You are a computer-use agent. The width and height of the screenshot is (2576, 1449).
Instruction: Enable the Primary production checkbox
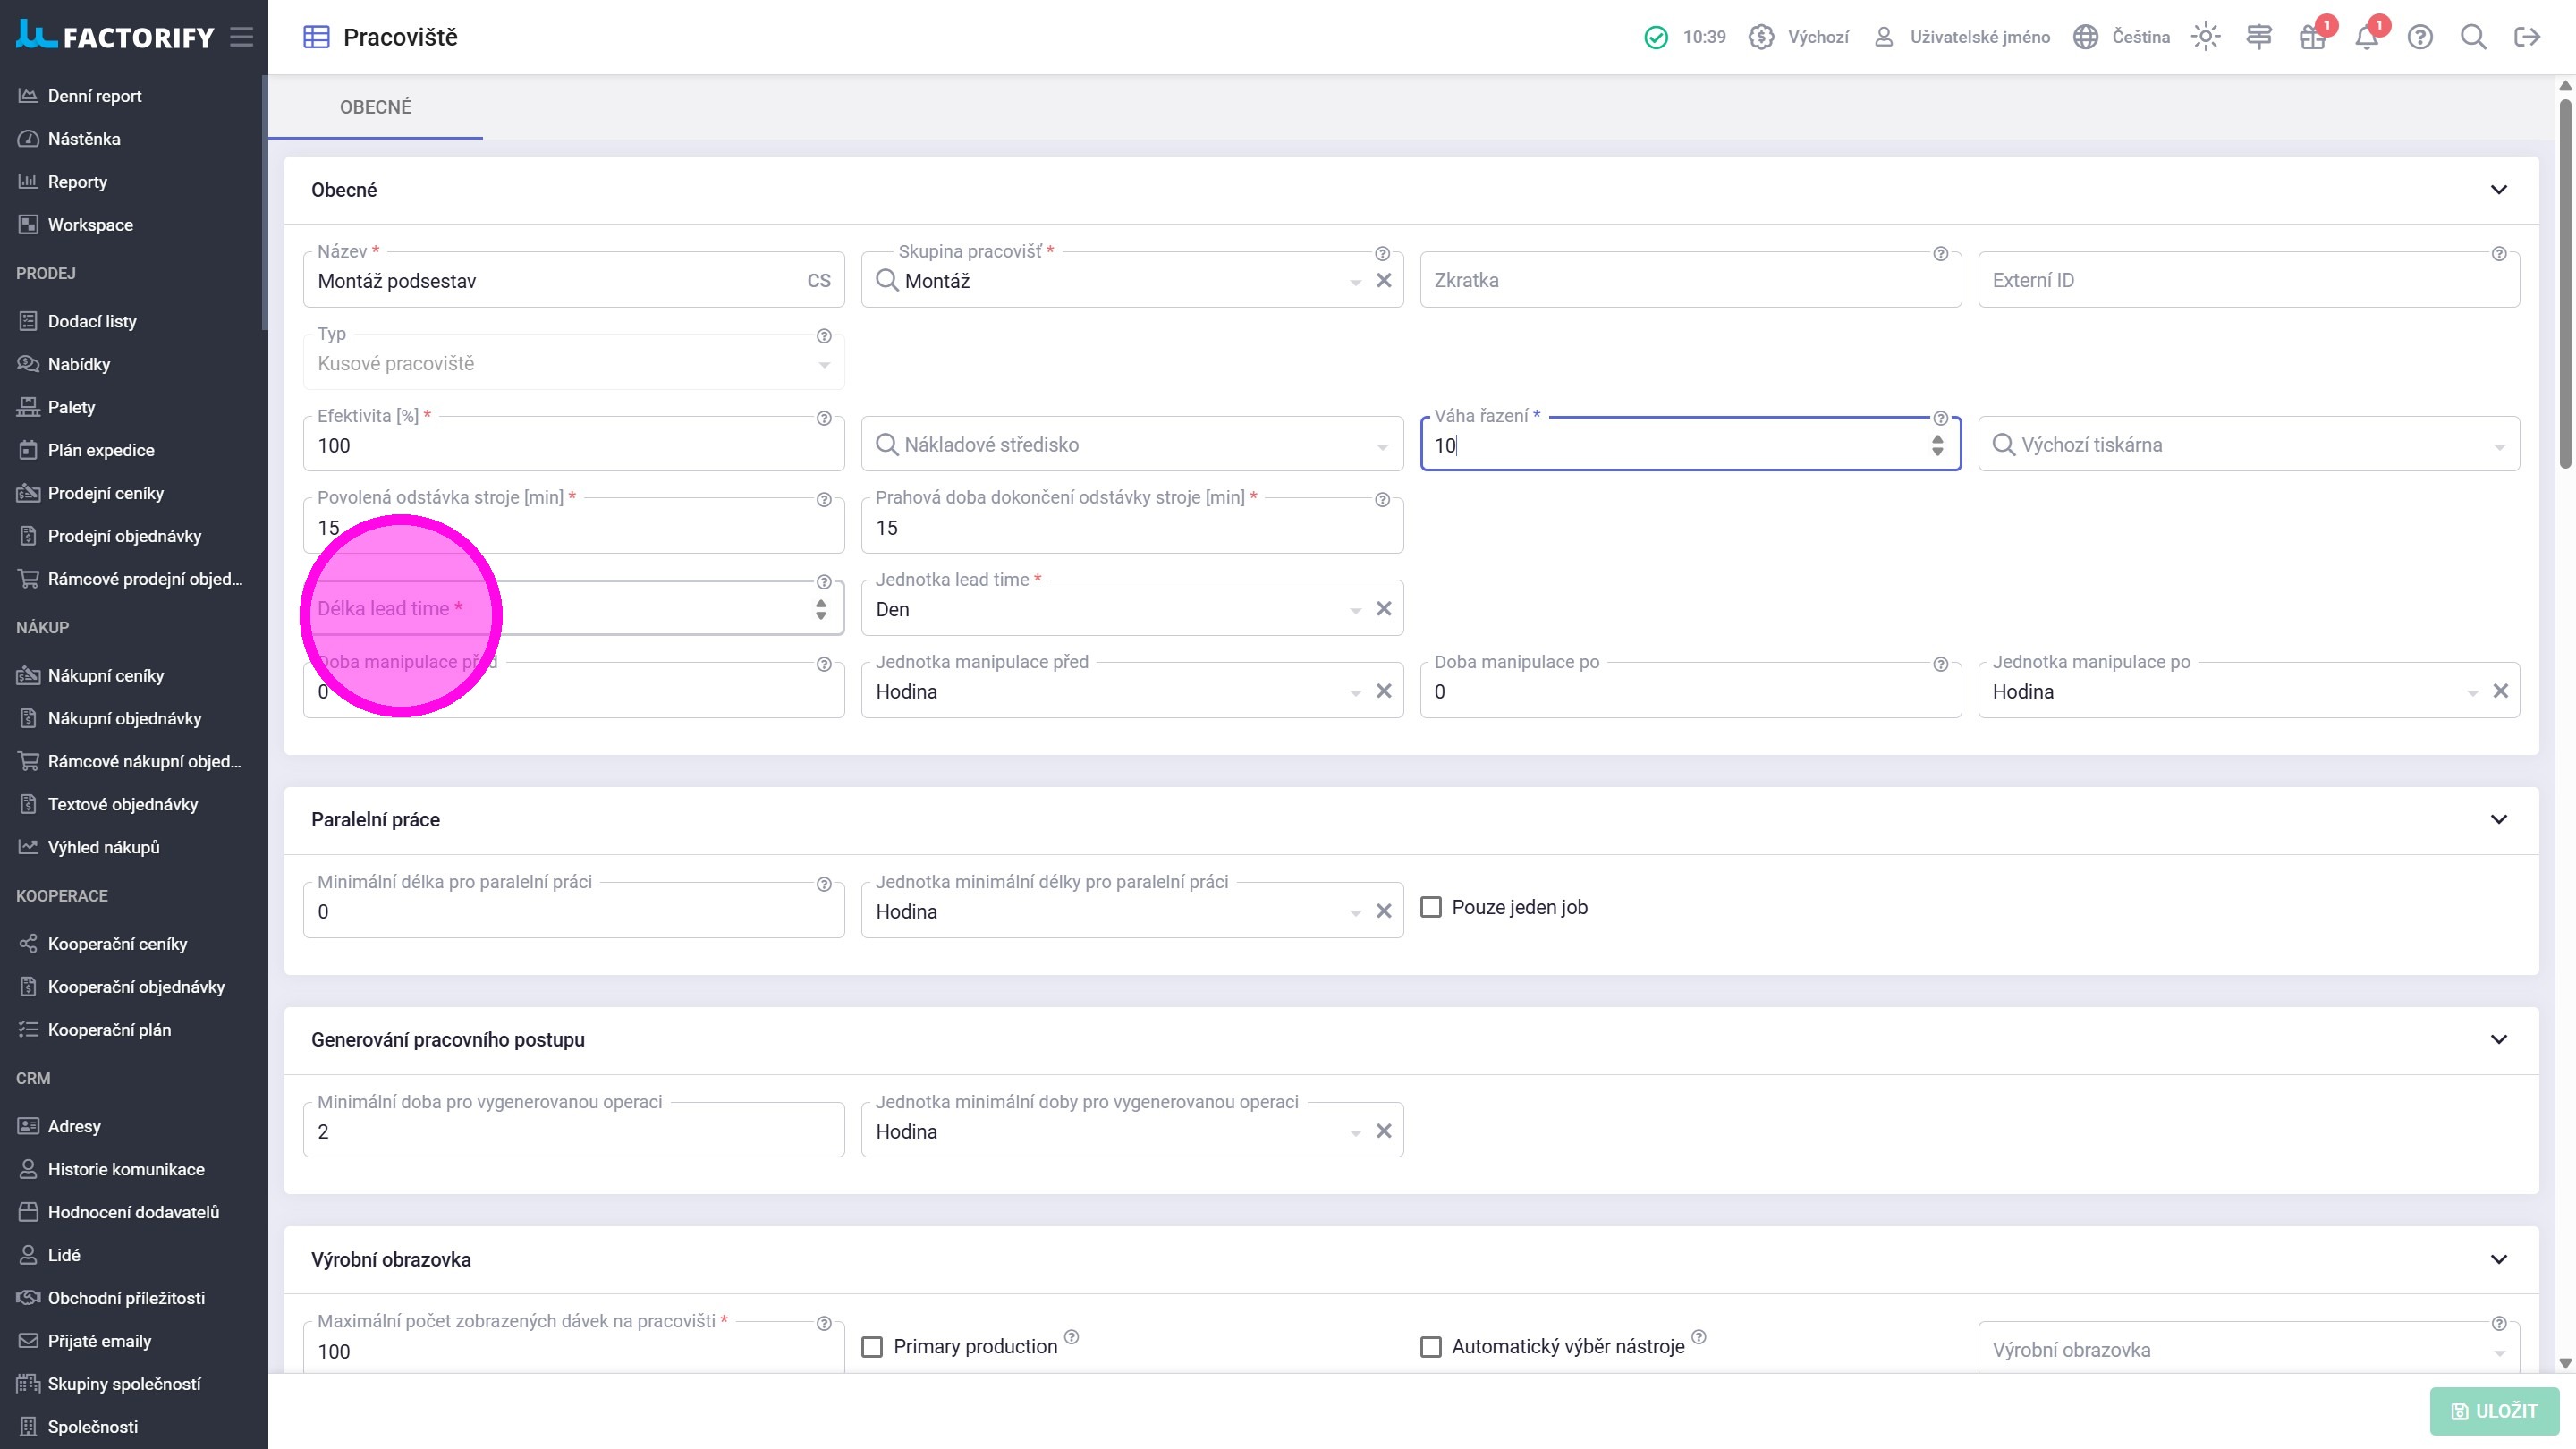coord(872,1346)
